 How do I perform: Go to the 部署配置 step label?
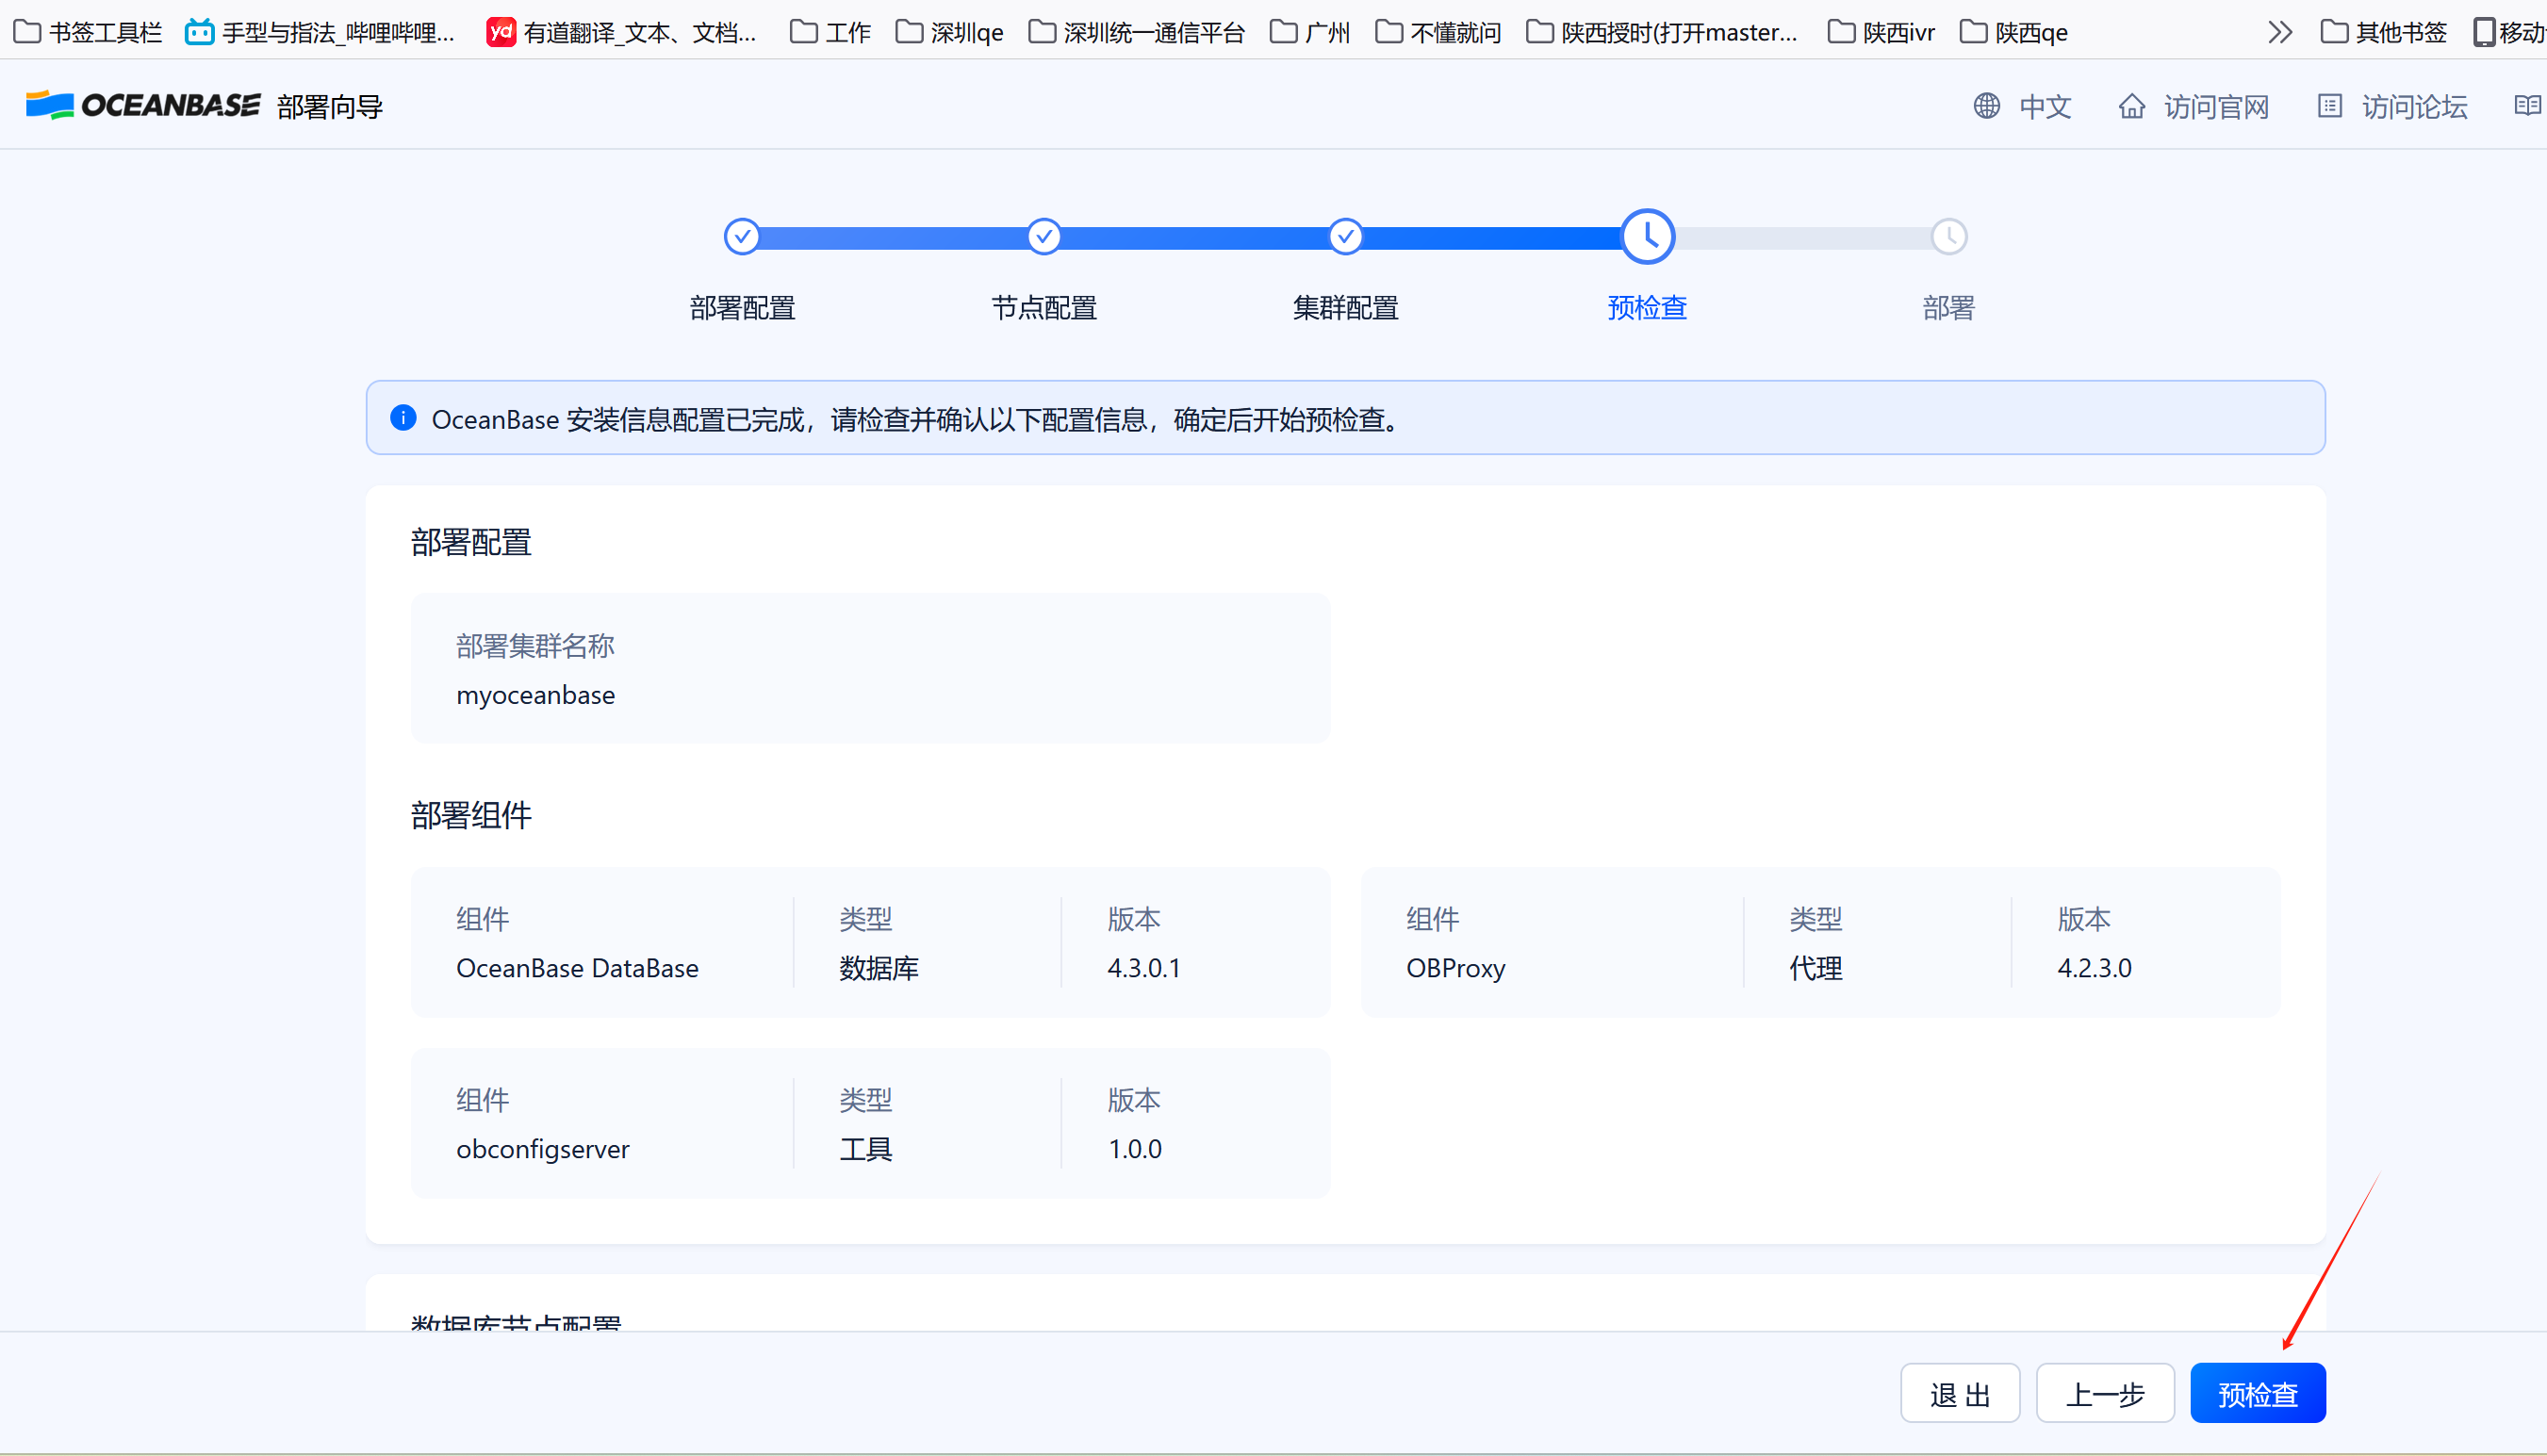click(742, 307)
